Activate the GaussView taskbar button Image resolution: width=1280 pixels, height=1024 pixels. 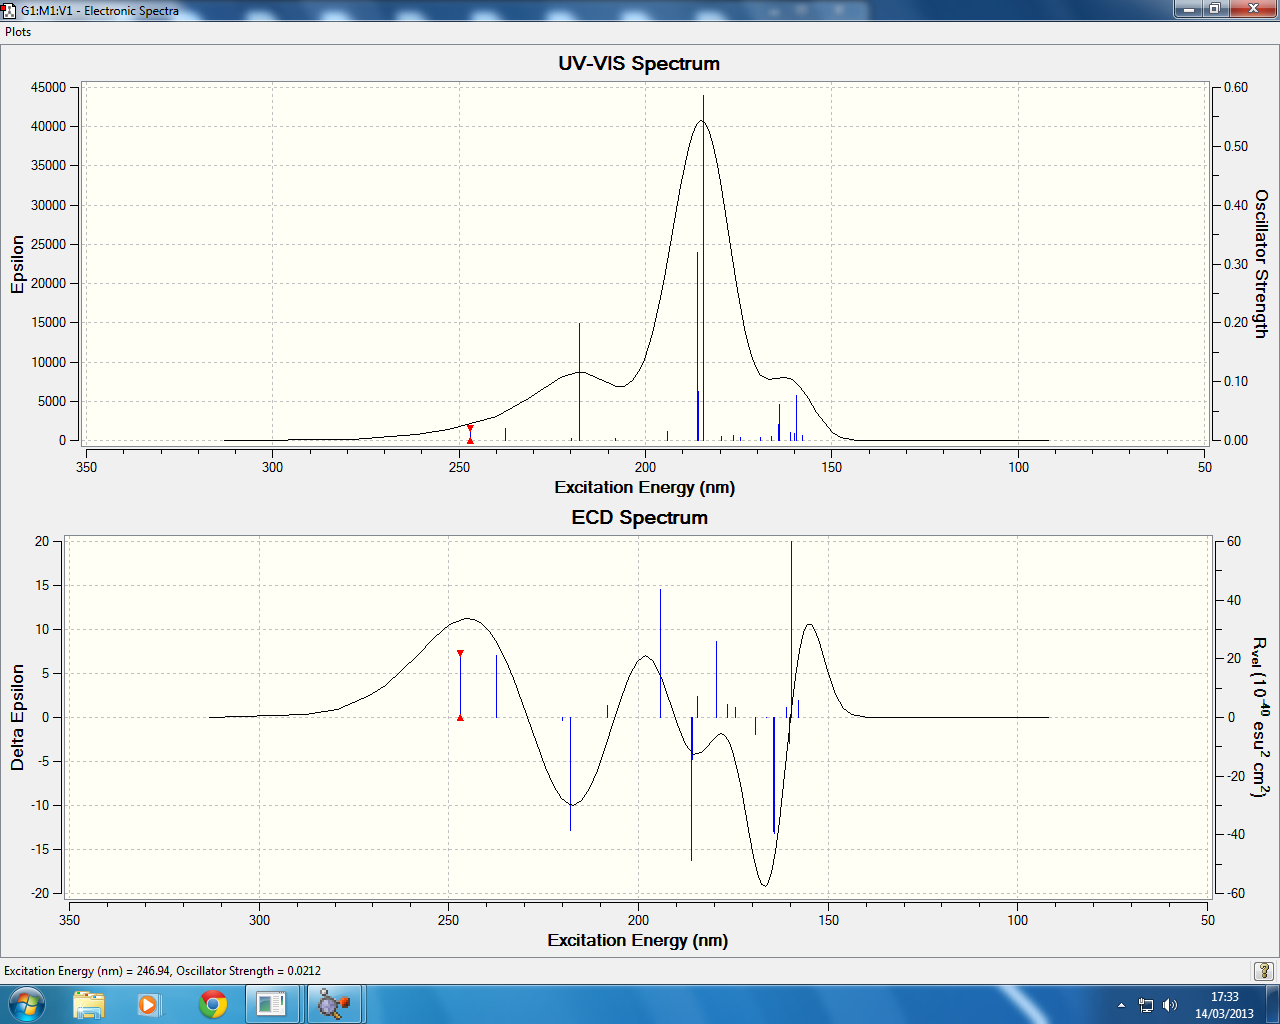click(x=334, y=1004)
